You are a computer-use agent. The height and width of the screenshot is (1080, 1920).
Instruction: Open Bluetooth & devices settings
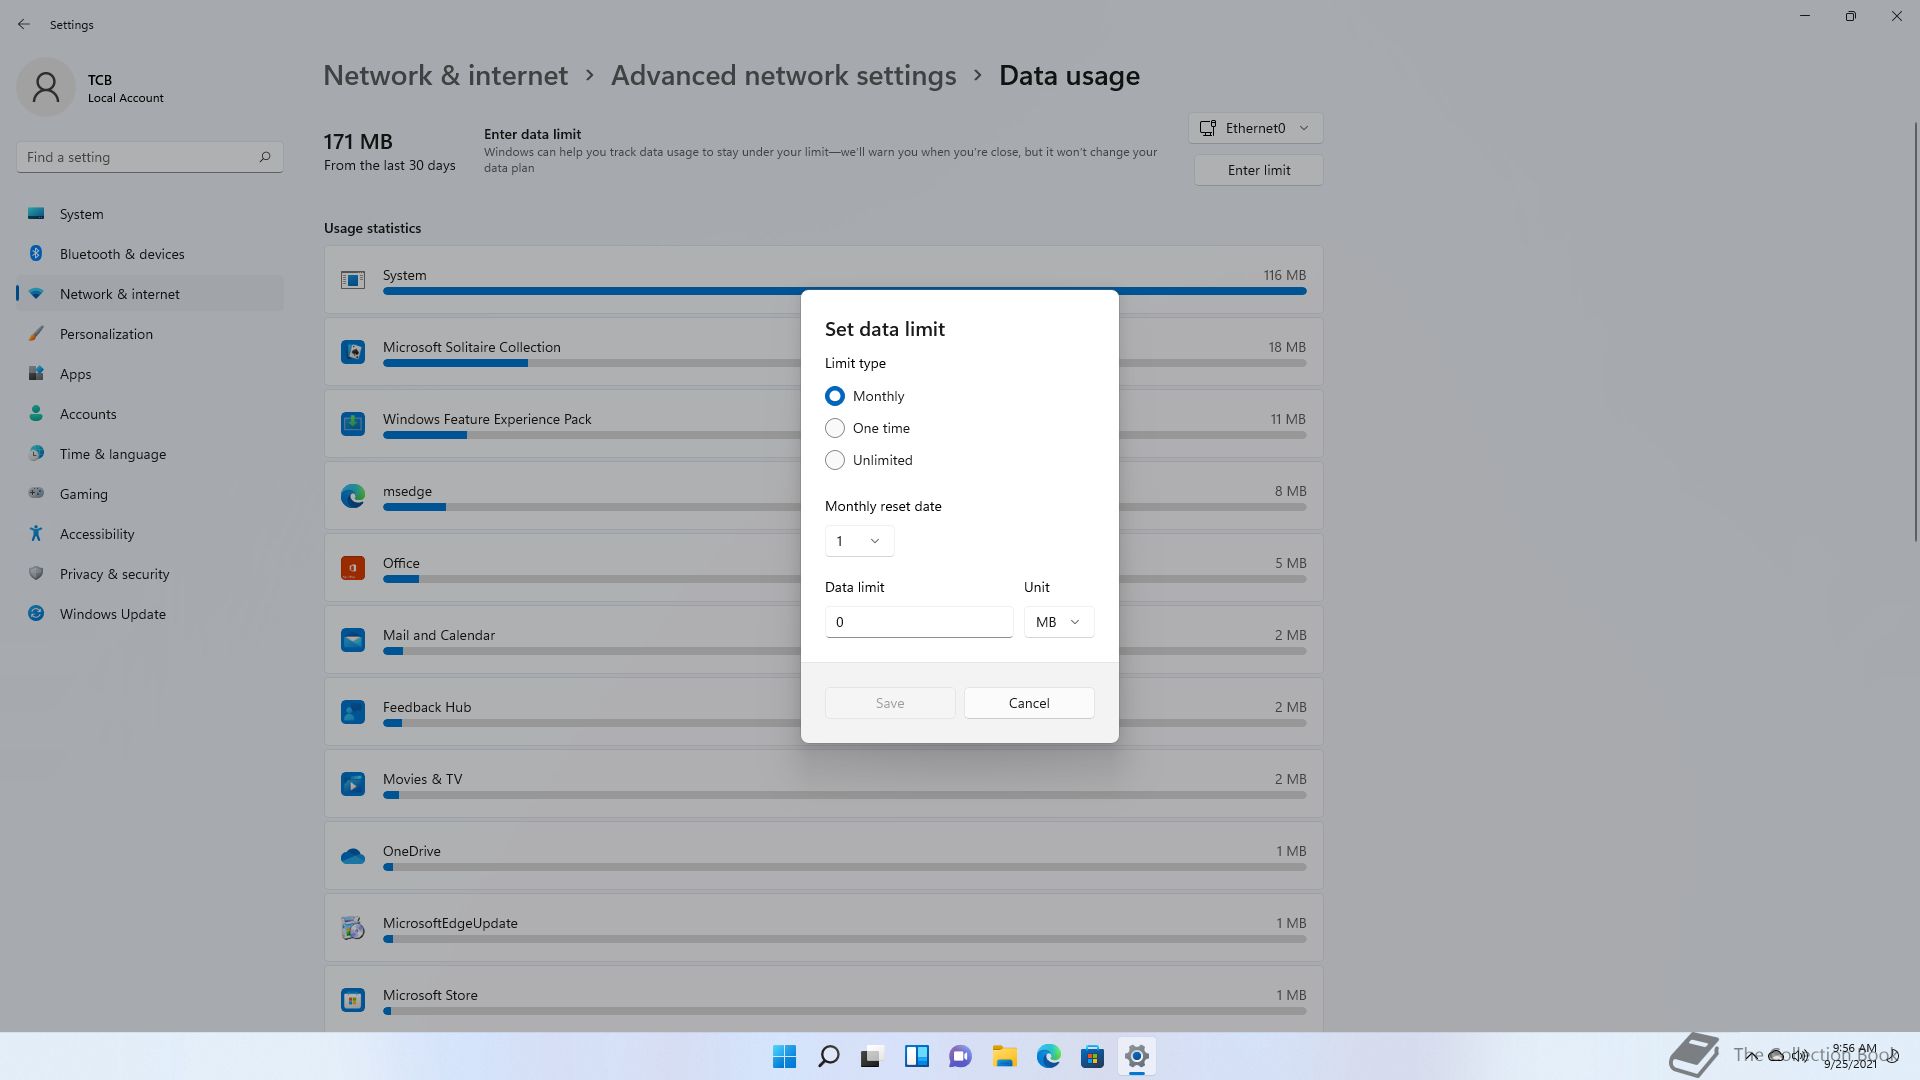(x=150, y=254)
